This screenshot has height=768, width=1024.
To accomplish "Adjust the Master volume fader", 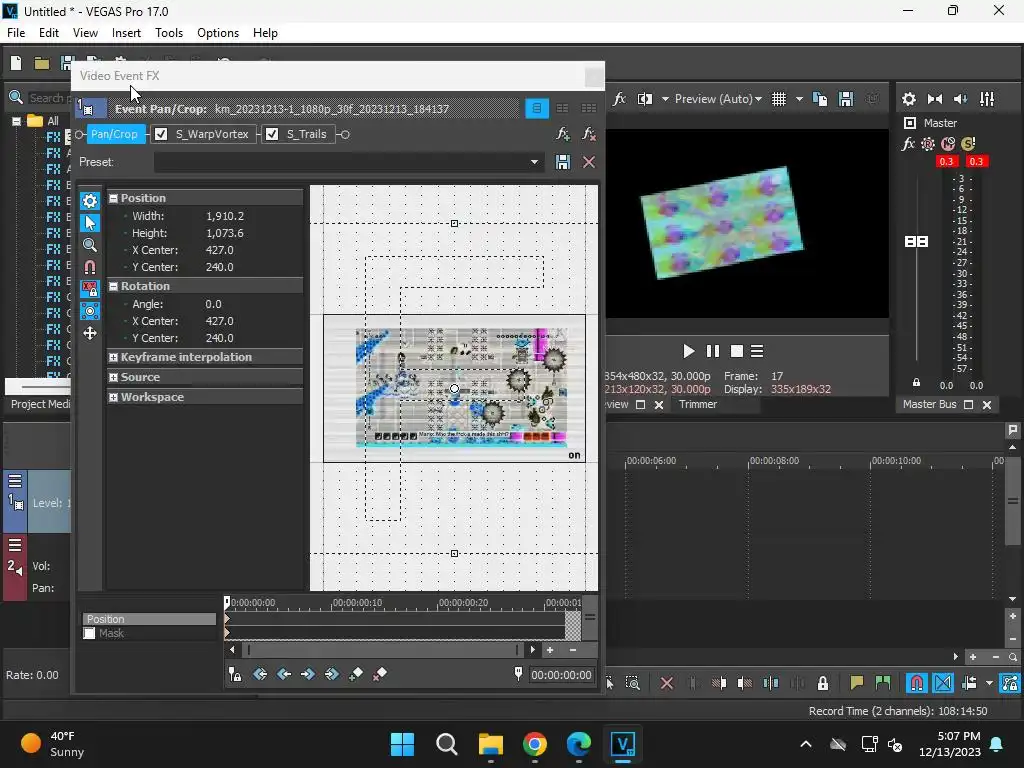I will (x=916, y=242).
